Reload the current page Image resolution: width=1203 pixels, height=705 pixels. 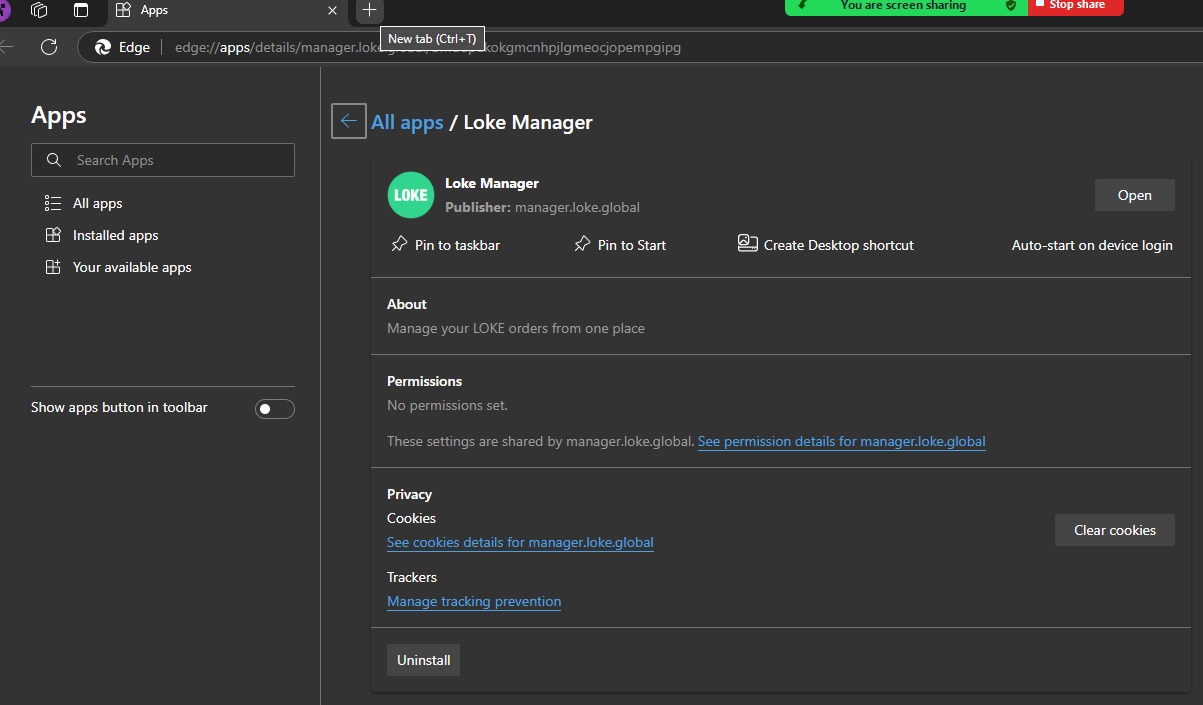point(48,46)
